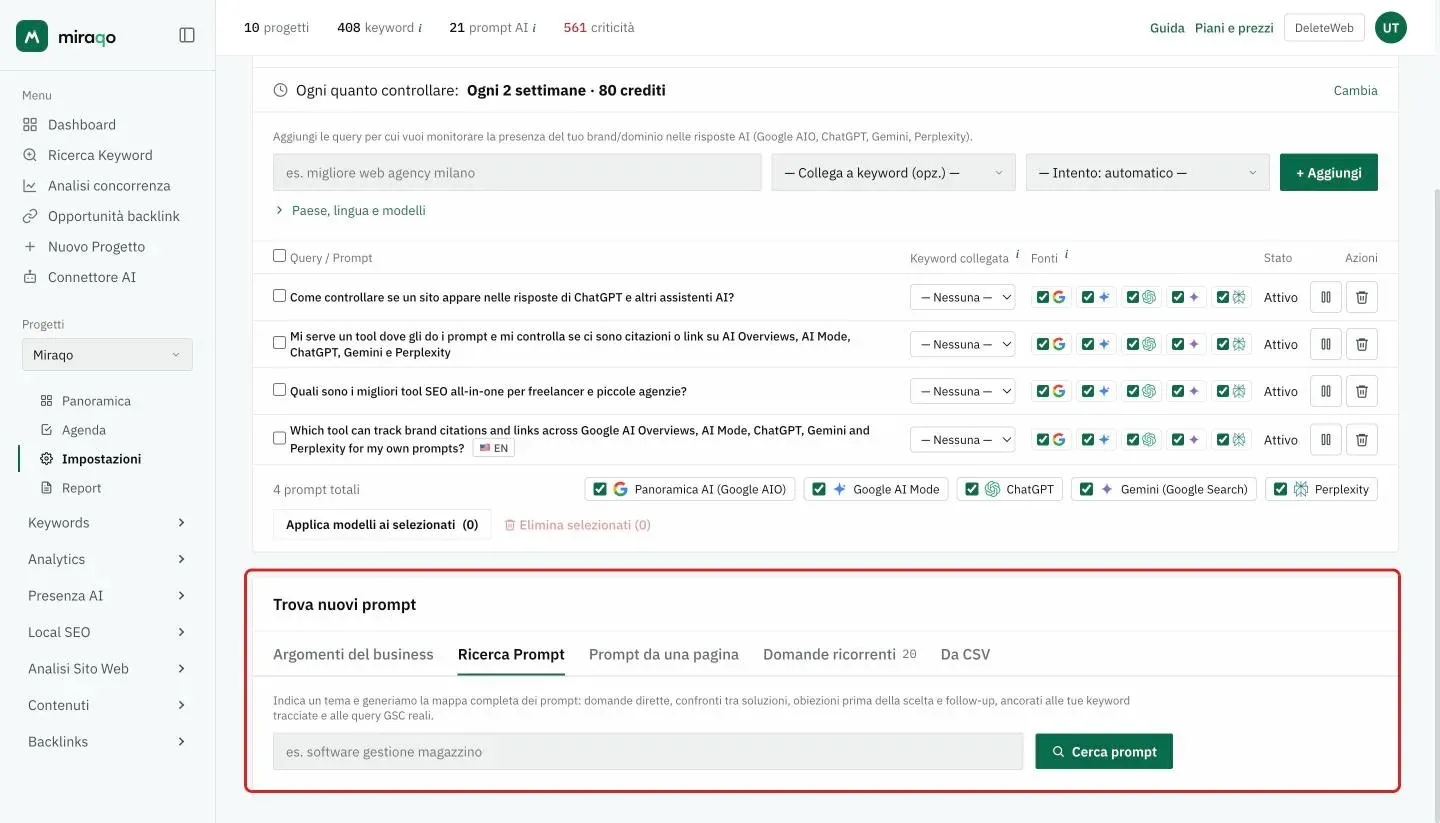
Task: Open the UT user avatar menu
Action: 1390,28
